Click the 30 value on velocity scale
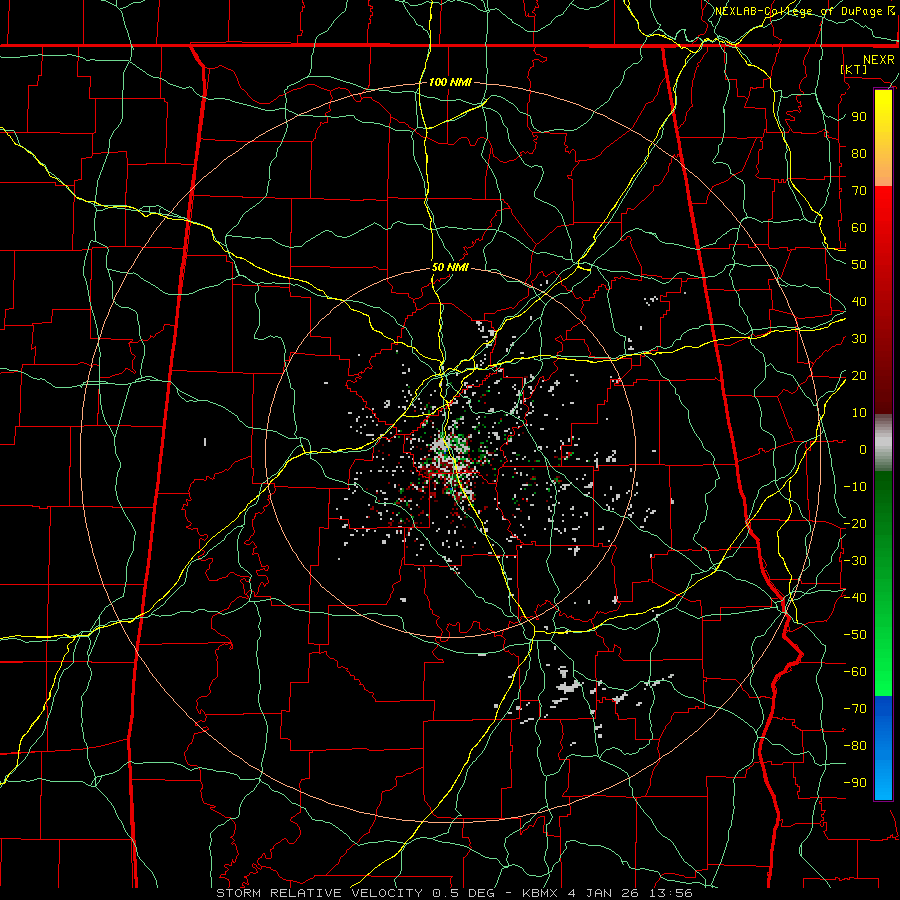 [x=859, y=339]
